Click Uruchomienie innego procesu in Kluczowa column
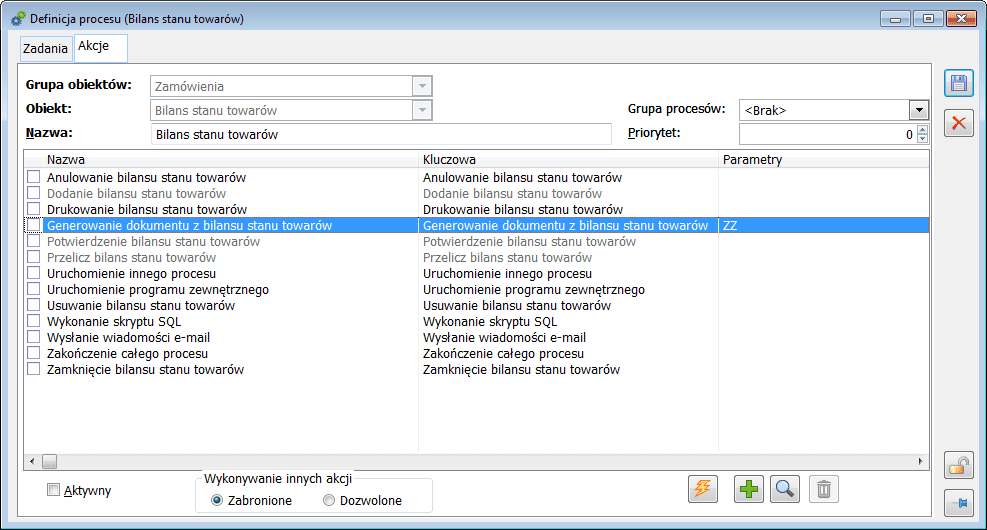The width and height of the screenshot is (987, 530). click(x=507, y=274)
